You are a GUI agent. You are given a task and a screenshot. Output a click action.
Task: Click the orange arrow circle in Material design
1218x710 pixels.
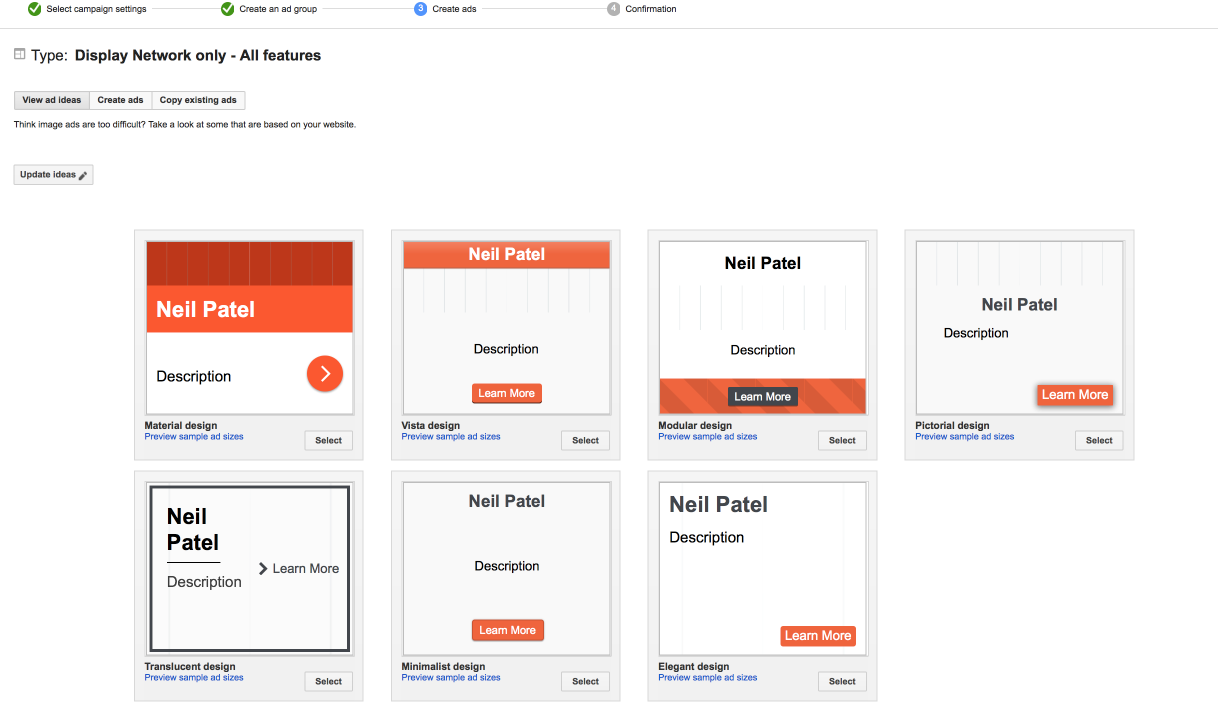pyautogui.click(x=324, y=374)
